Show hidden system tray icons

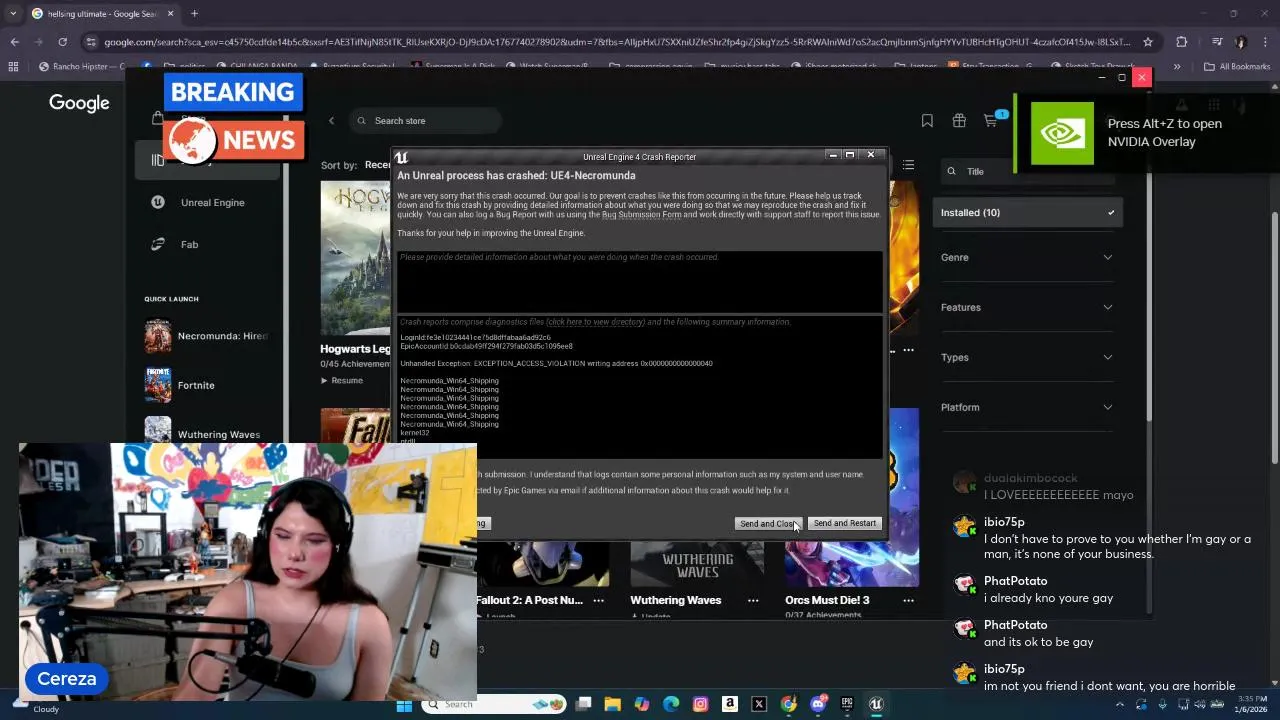1119,705
